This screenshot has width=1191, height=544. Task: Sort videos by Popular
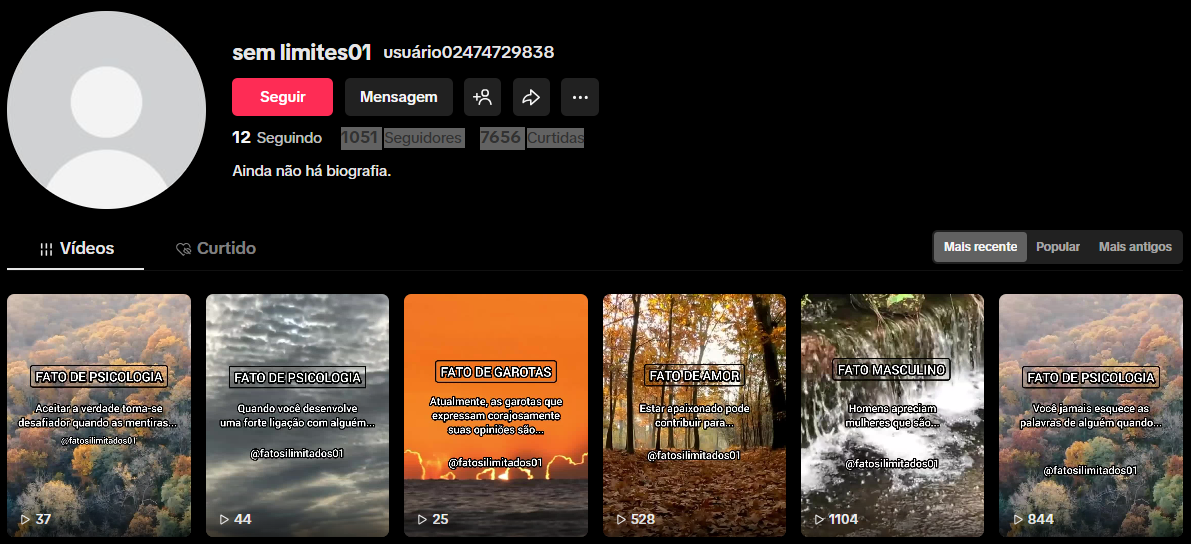[1057, 247]
